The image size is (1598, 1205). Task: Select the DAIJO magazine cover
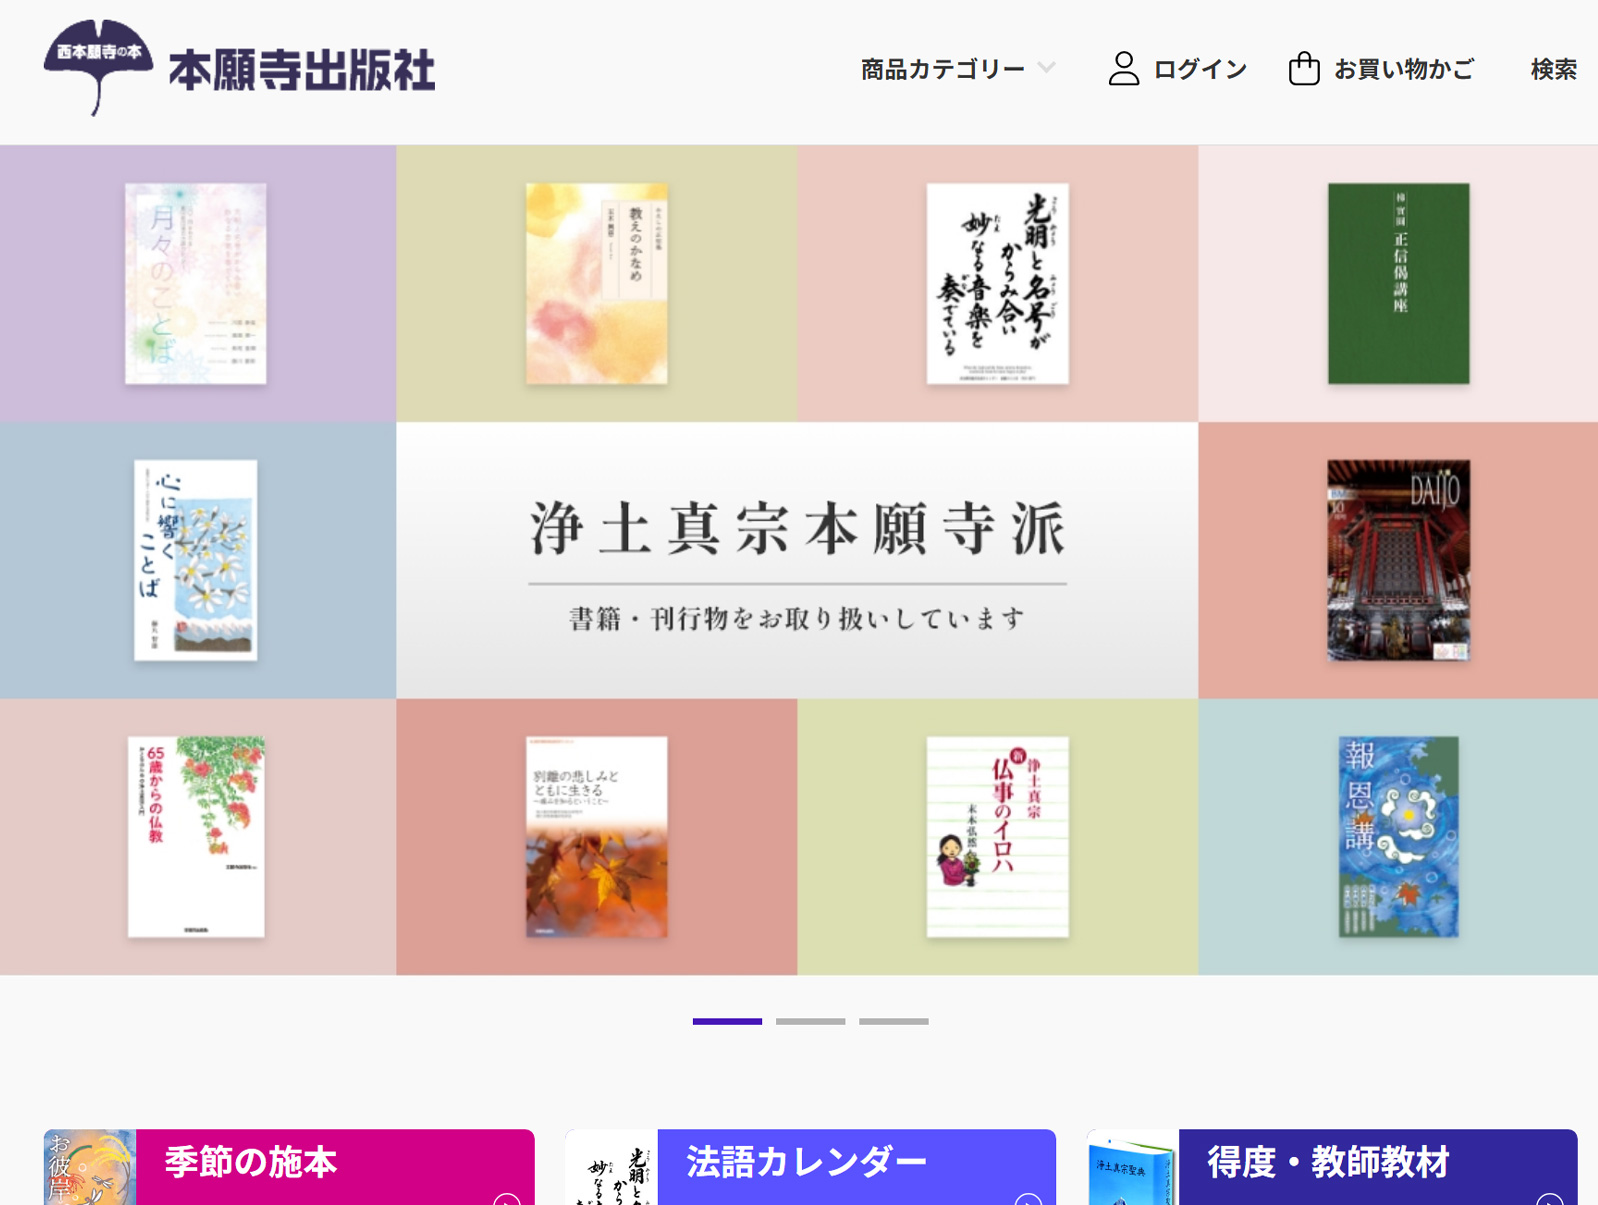[x=1398, y=560]
